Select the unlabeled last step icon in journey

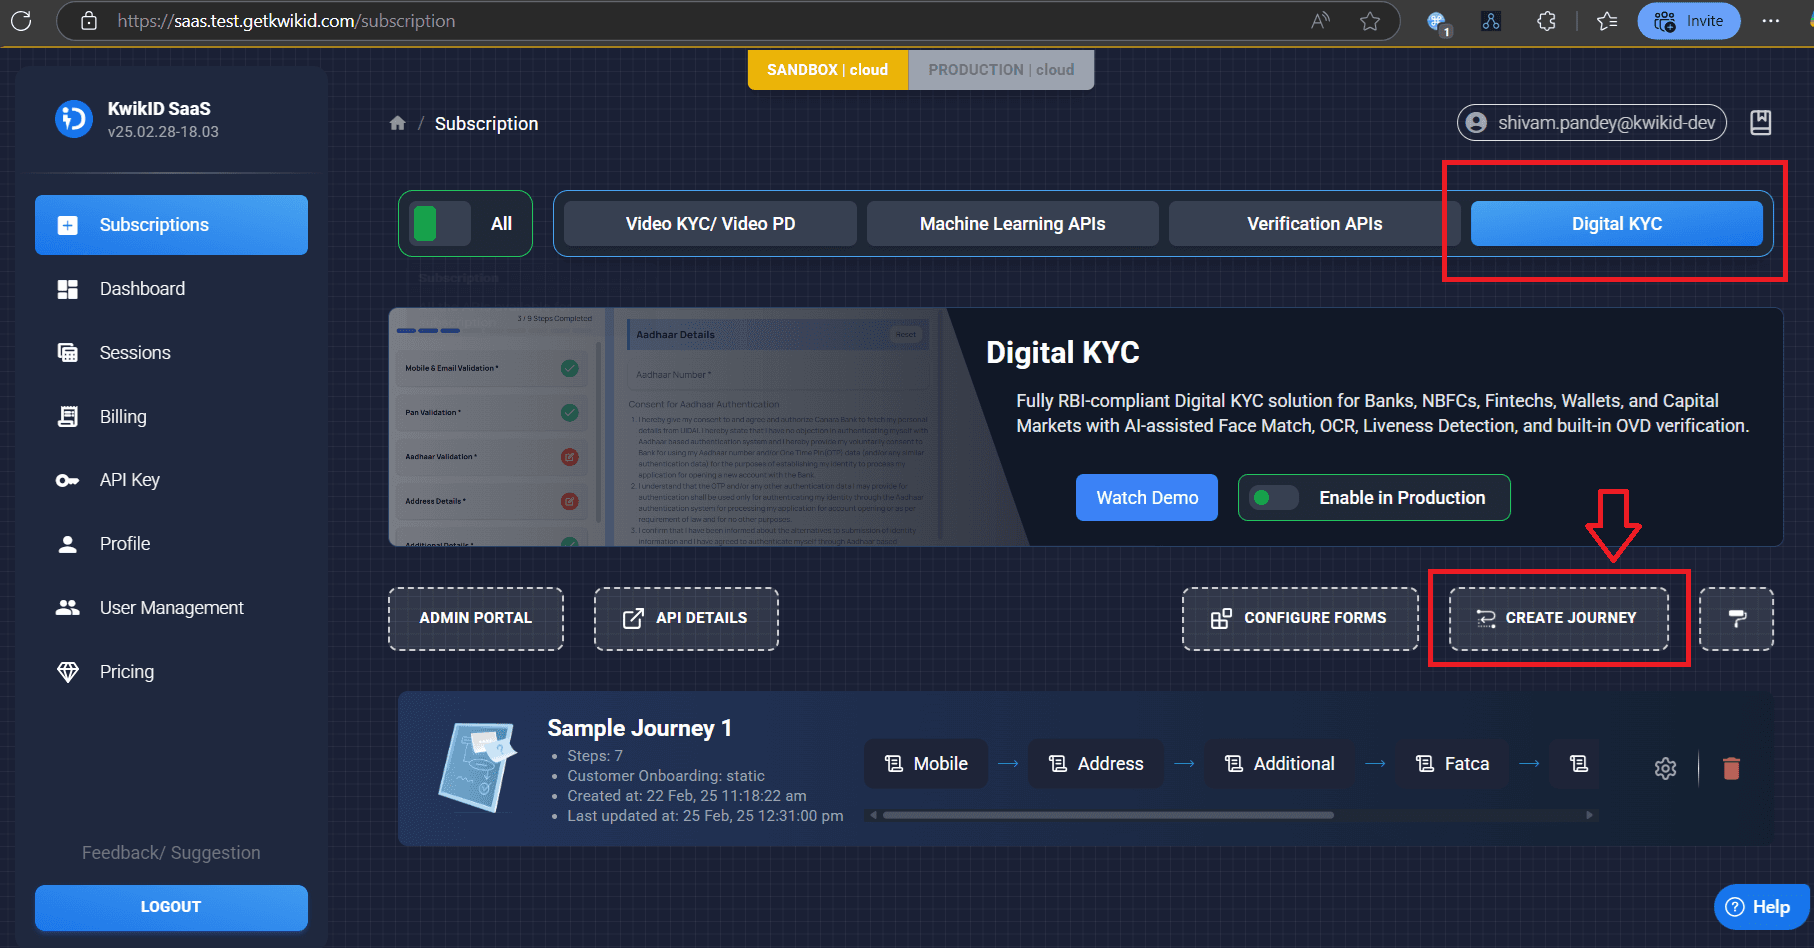click(1578, 764)
